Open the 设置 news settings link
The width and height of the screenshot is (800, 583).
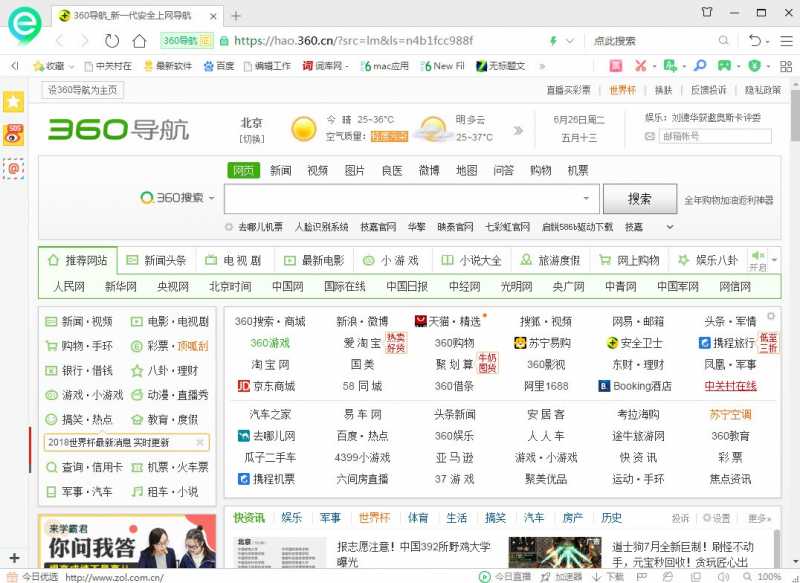point(716,518)
